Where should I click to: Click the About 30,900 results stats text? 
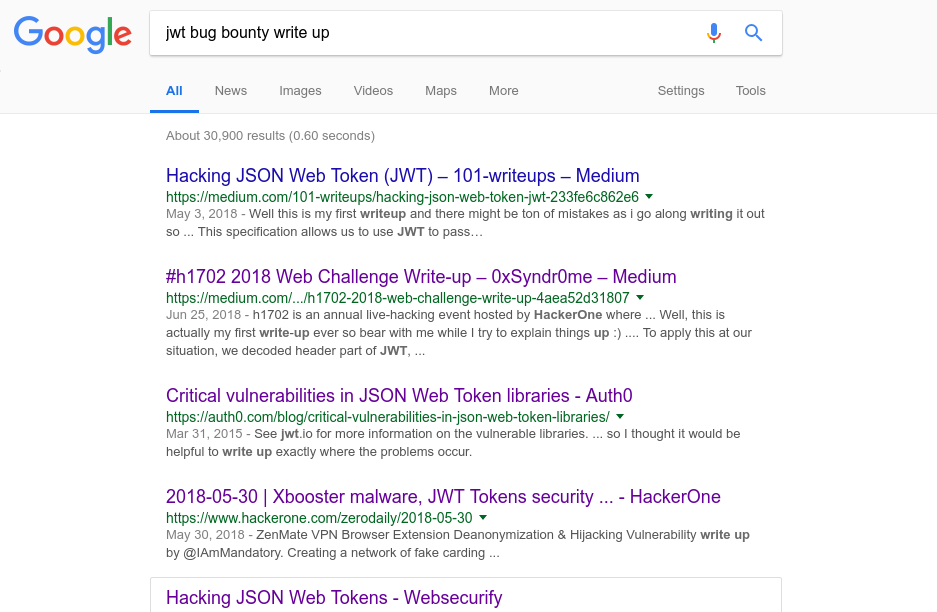[x=270, y=136]
